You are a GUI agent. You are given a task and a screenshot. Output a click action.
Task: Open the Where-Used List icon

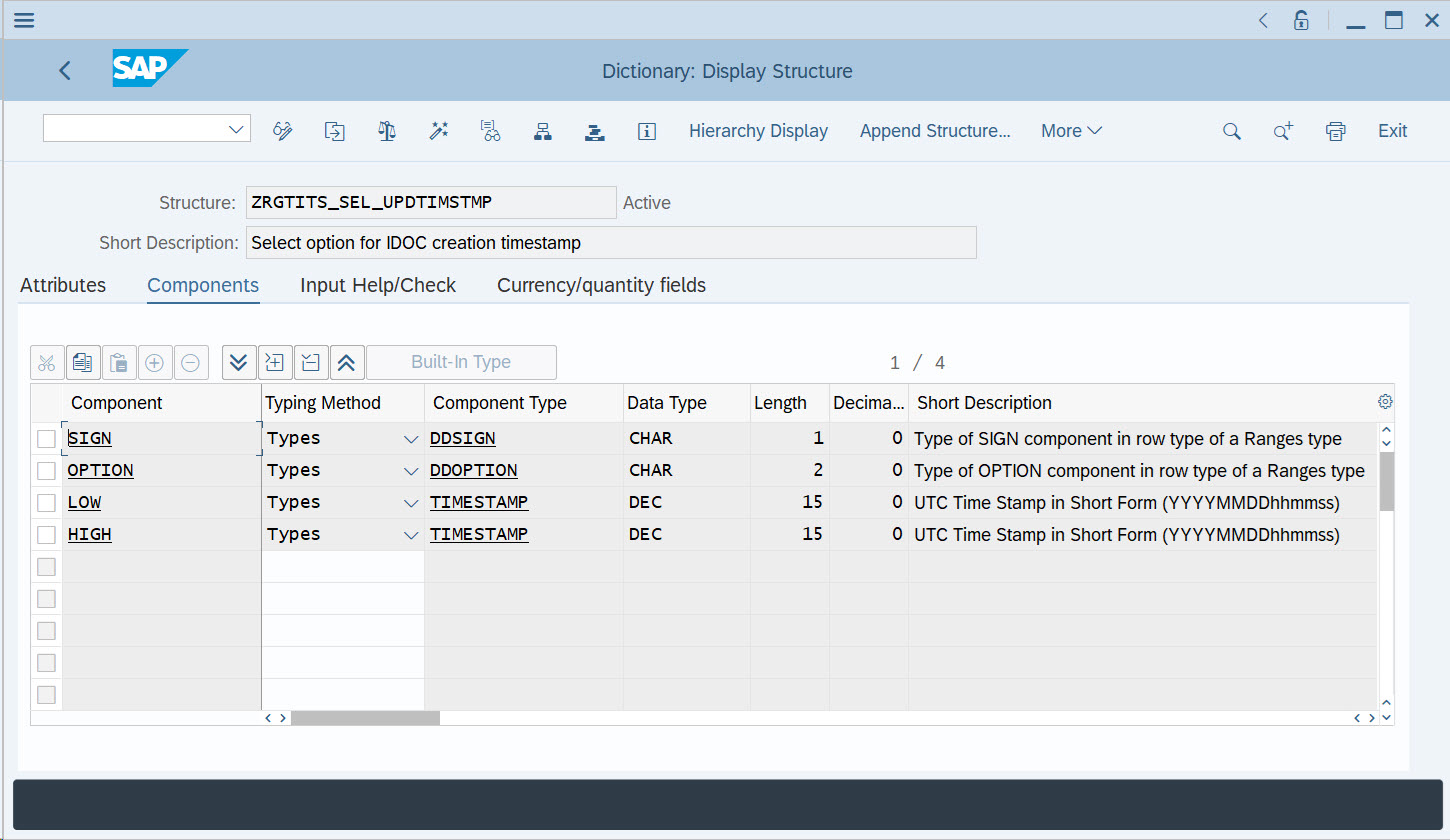coord(490,131)
